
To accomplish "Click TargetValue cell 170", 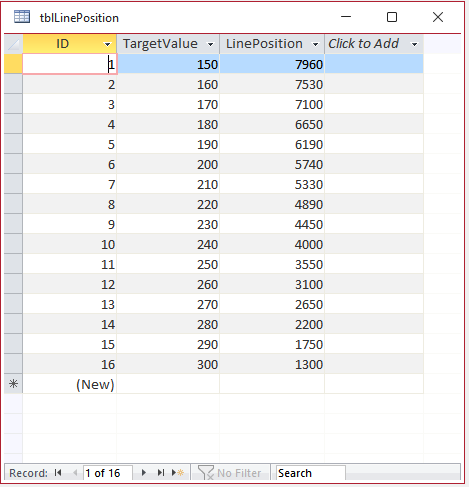I will [168, 104].
